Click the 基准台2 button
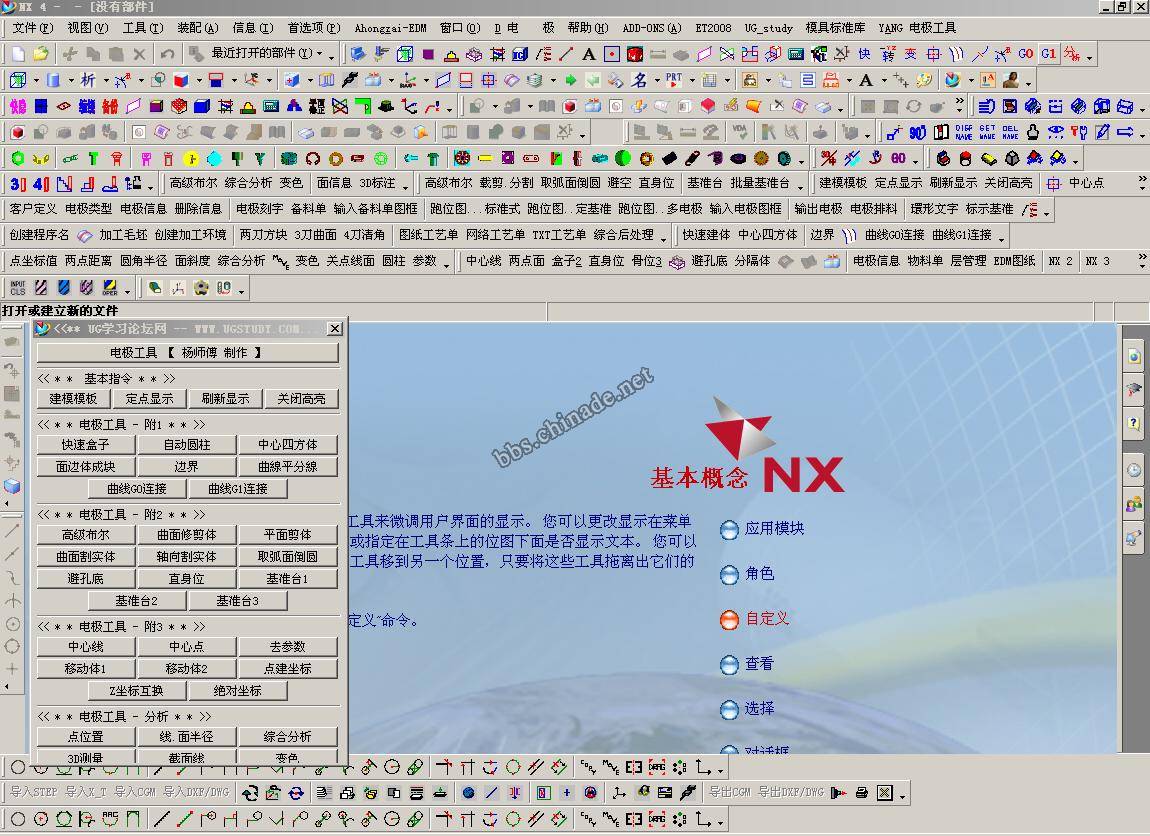 (136, 601)
